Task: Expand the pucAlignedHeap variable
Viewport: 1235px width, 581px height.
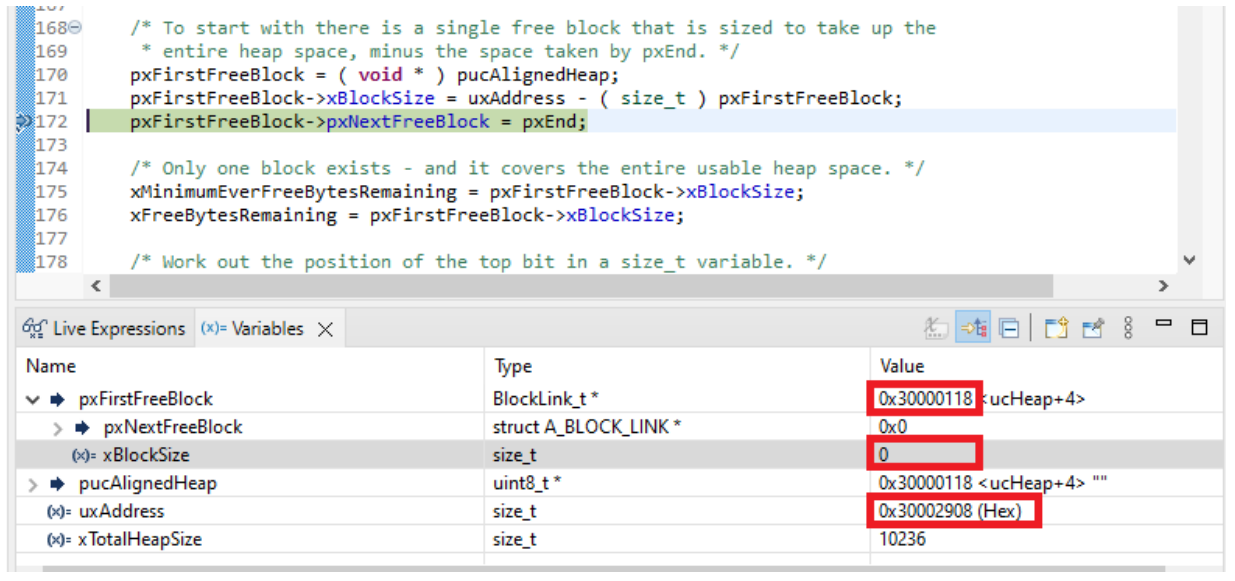Action: coord(34,484)
